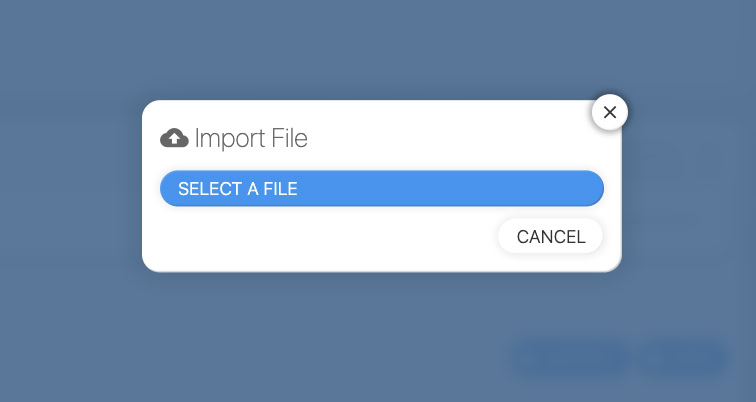The image size is (756, 402).
Task: Close the Import File dialog with X
Action: coord(610,112)
